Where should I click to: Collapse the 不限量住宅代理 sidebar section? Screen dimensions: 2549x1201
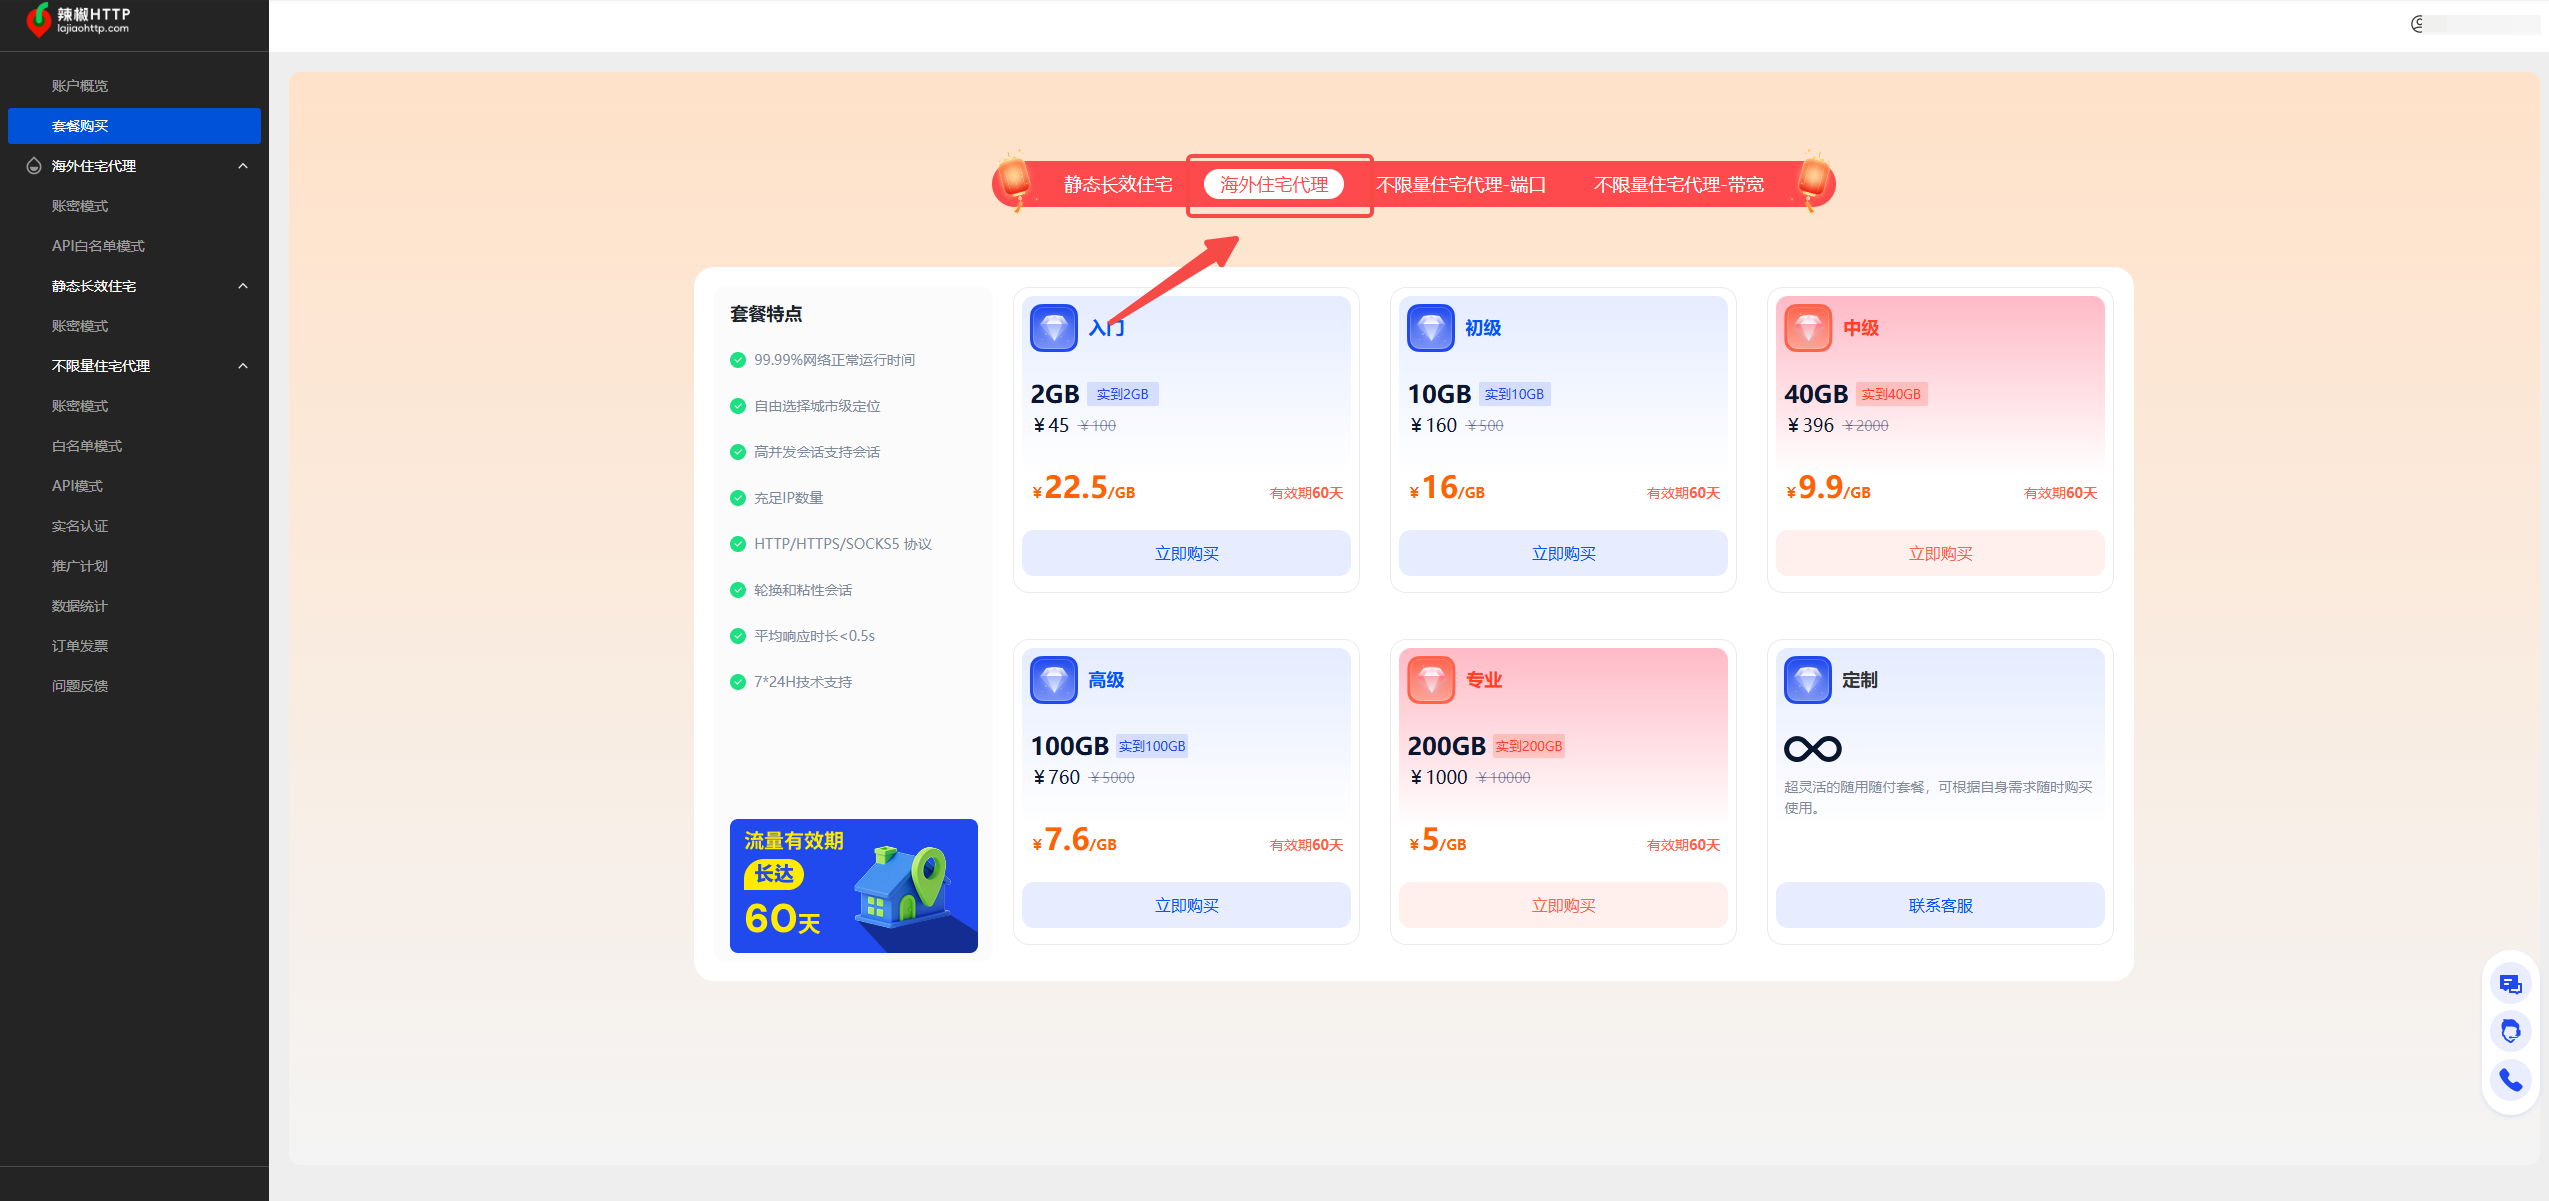(243, 366)
